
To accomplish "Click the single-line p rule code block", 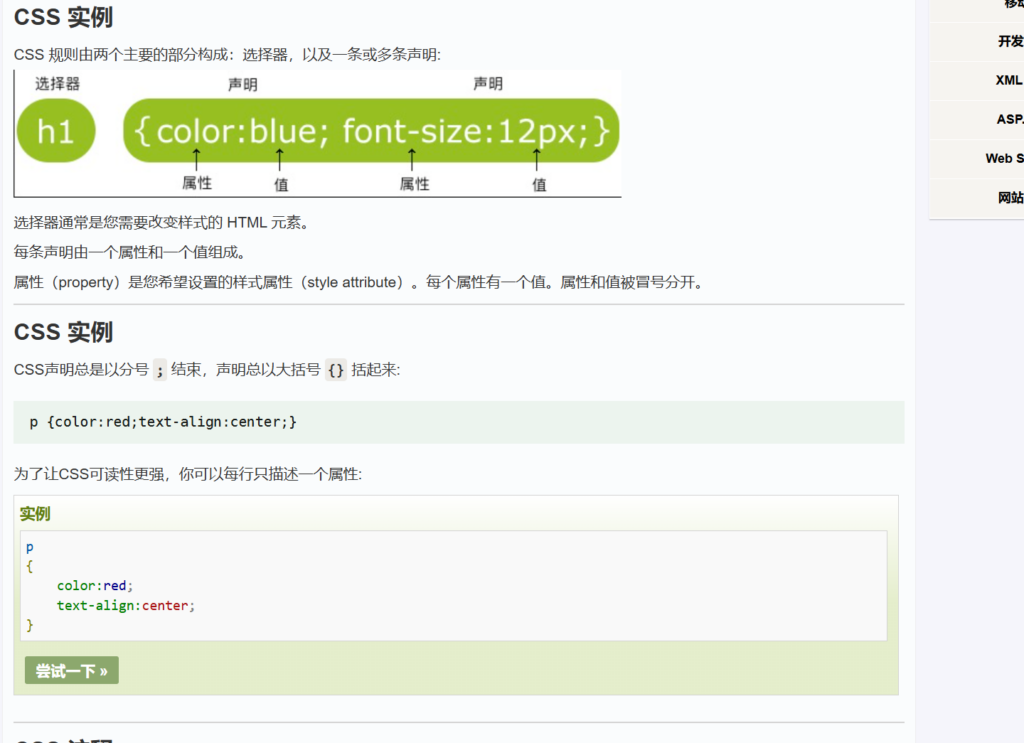I will point(458,422).
